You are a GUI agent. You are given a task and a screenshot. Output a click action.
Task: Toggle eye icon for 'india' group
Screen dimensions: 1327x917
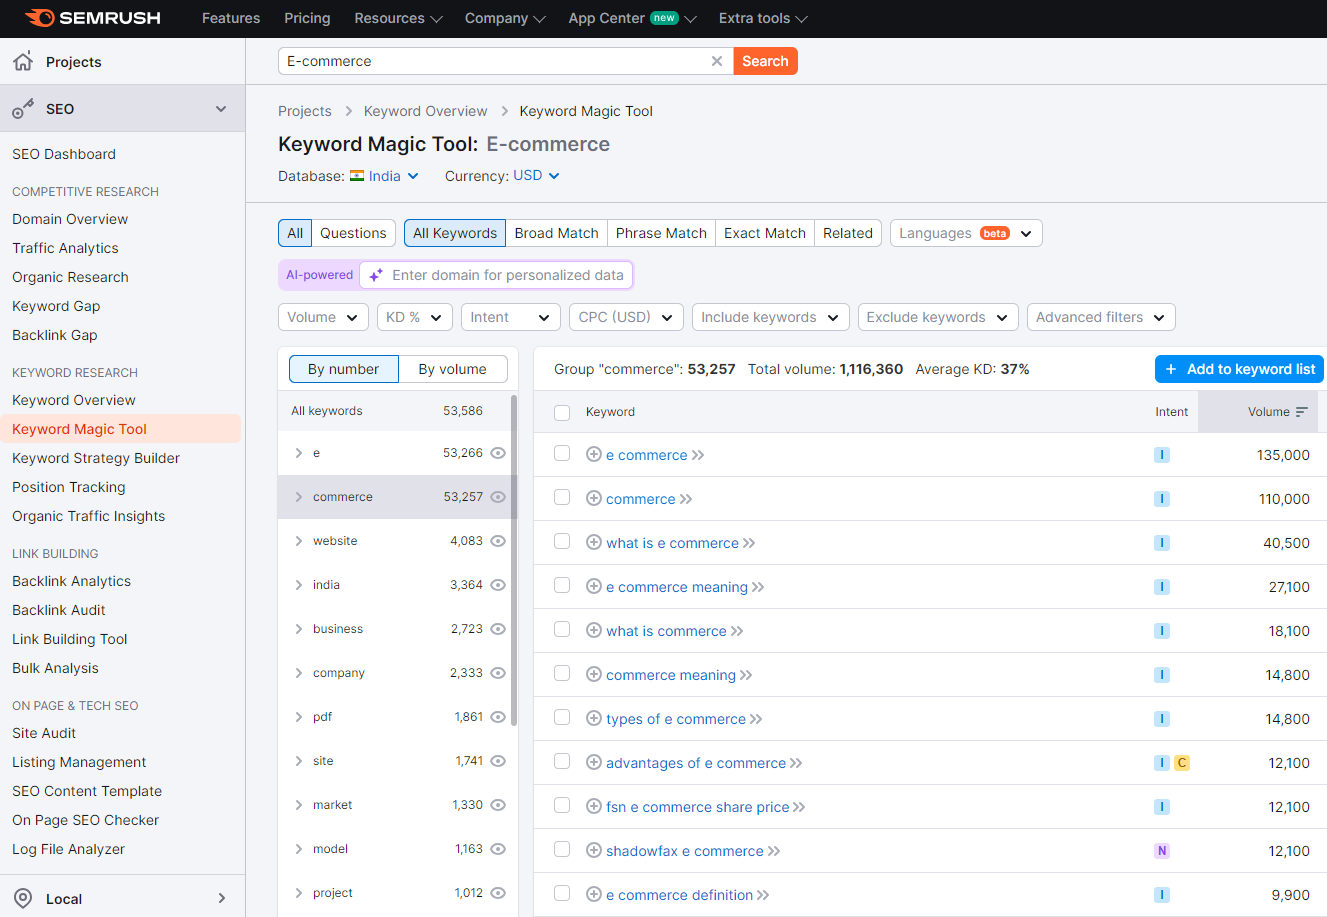click(498, 585)
